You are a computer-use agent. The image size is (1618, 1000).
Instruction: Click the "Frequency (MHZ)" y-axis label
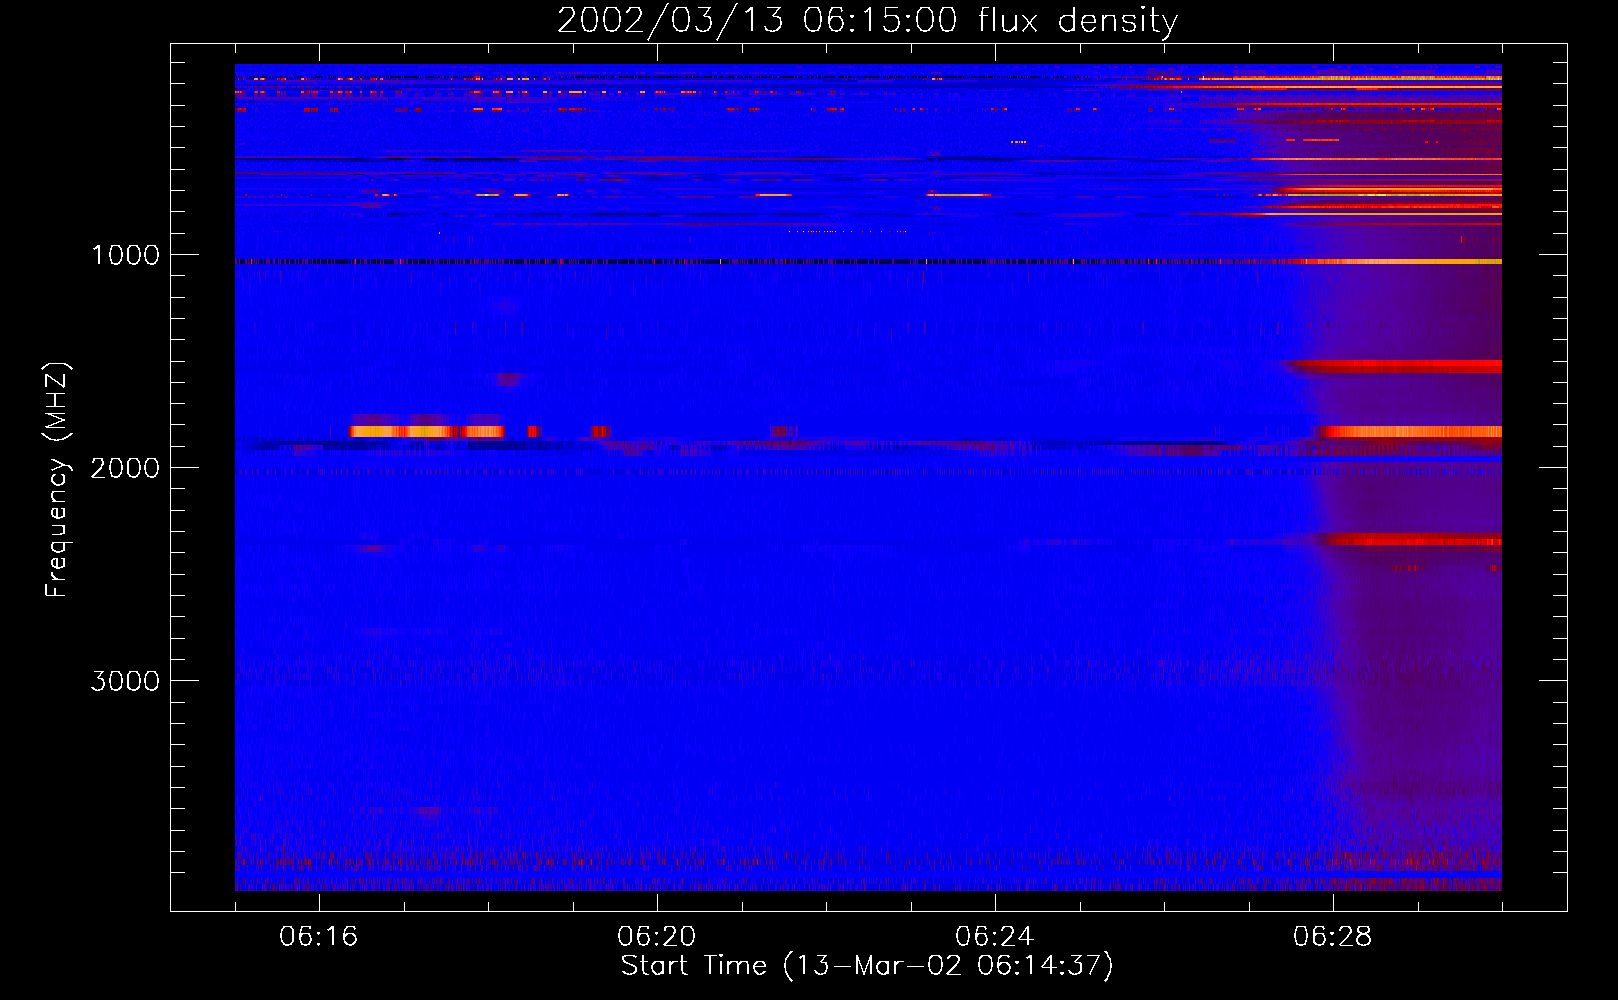pos(57,480)
